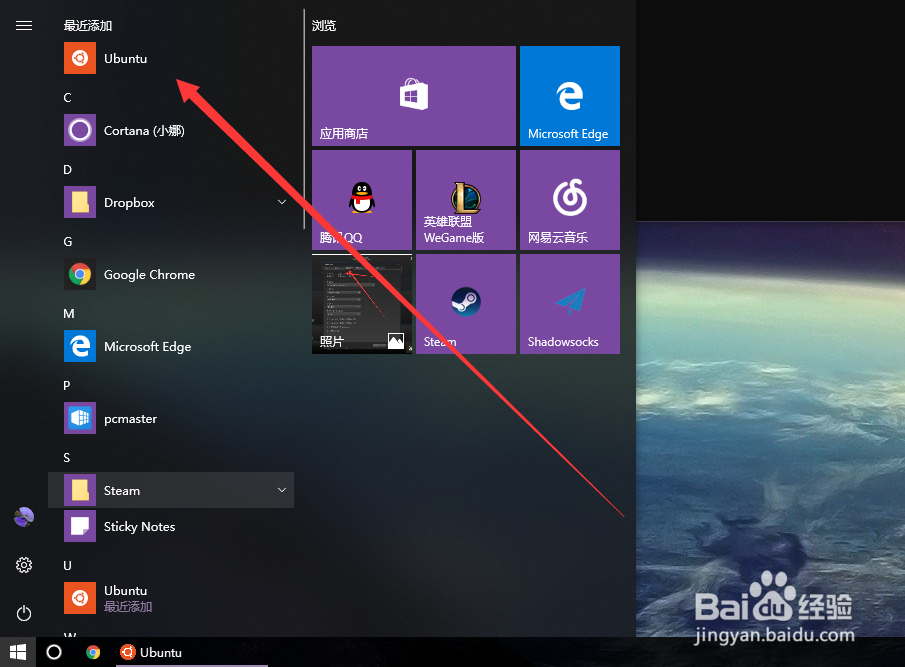905x667 pixels.
Task: Click the letter S section header
Action: 67,458
